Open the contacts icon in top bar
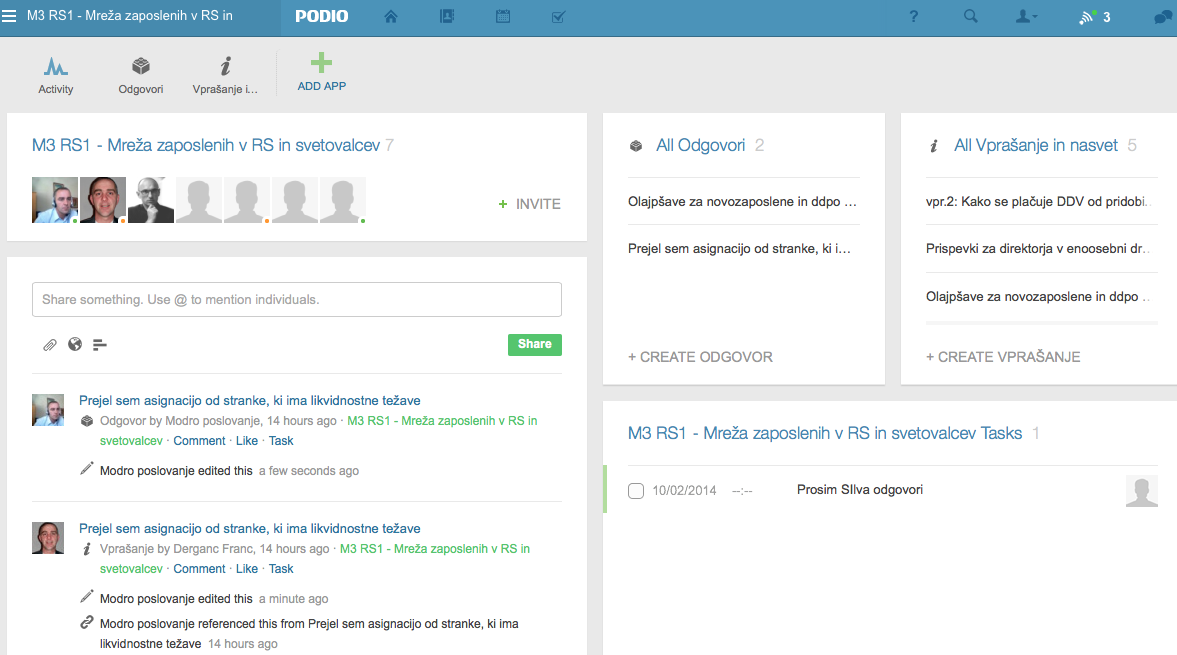 (447, 17)
